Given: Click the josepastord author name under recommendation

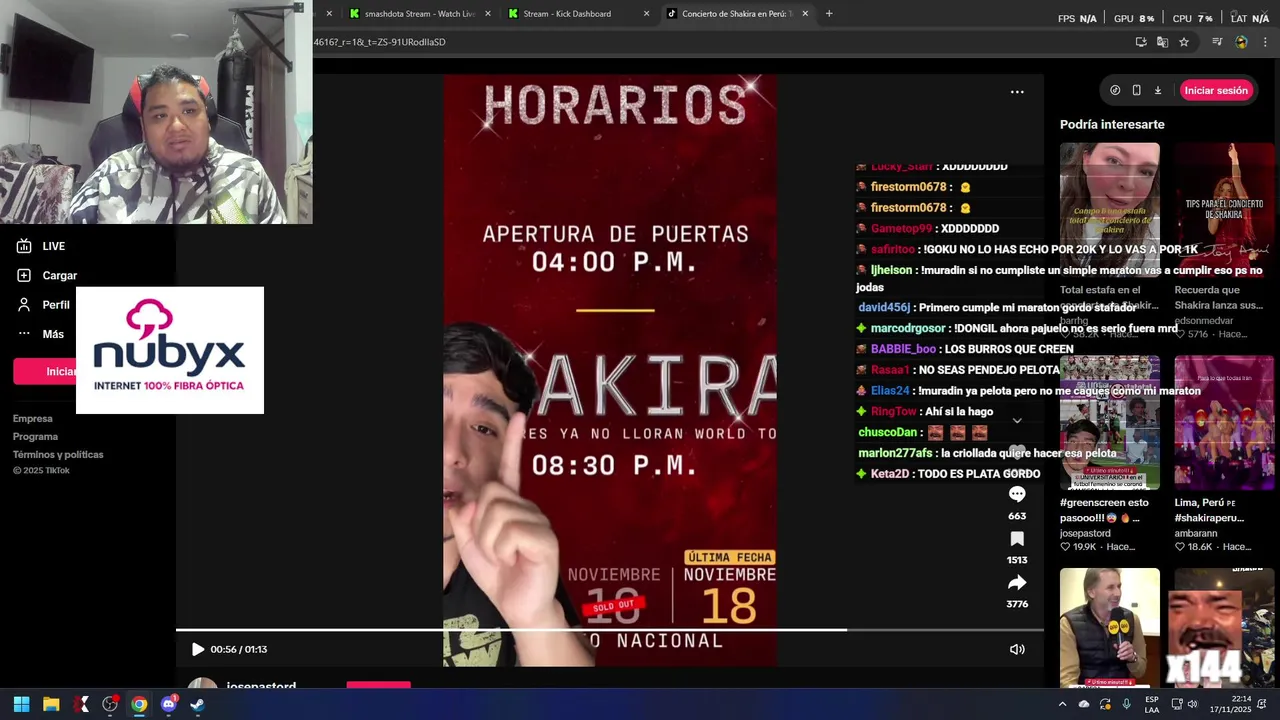Looking at the screenshot, I should [x=1085, y=534].
